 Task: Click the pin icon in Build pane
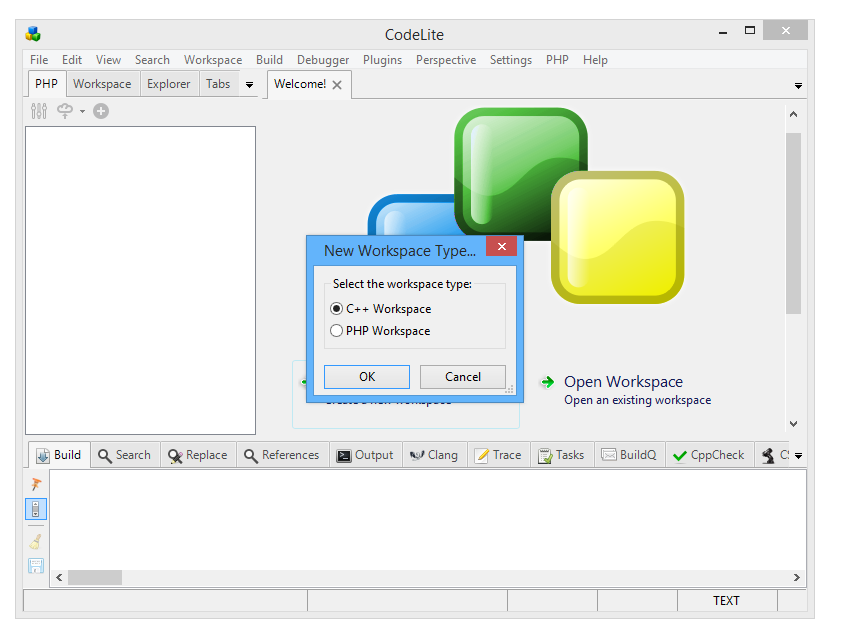coord(37,484)
